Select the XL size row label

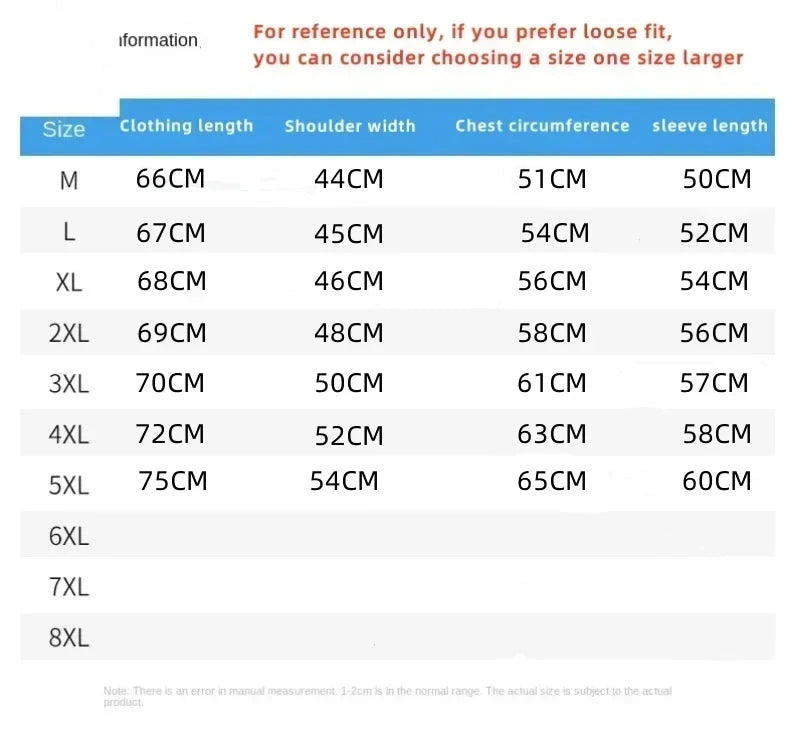(x=69, y=283)
